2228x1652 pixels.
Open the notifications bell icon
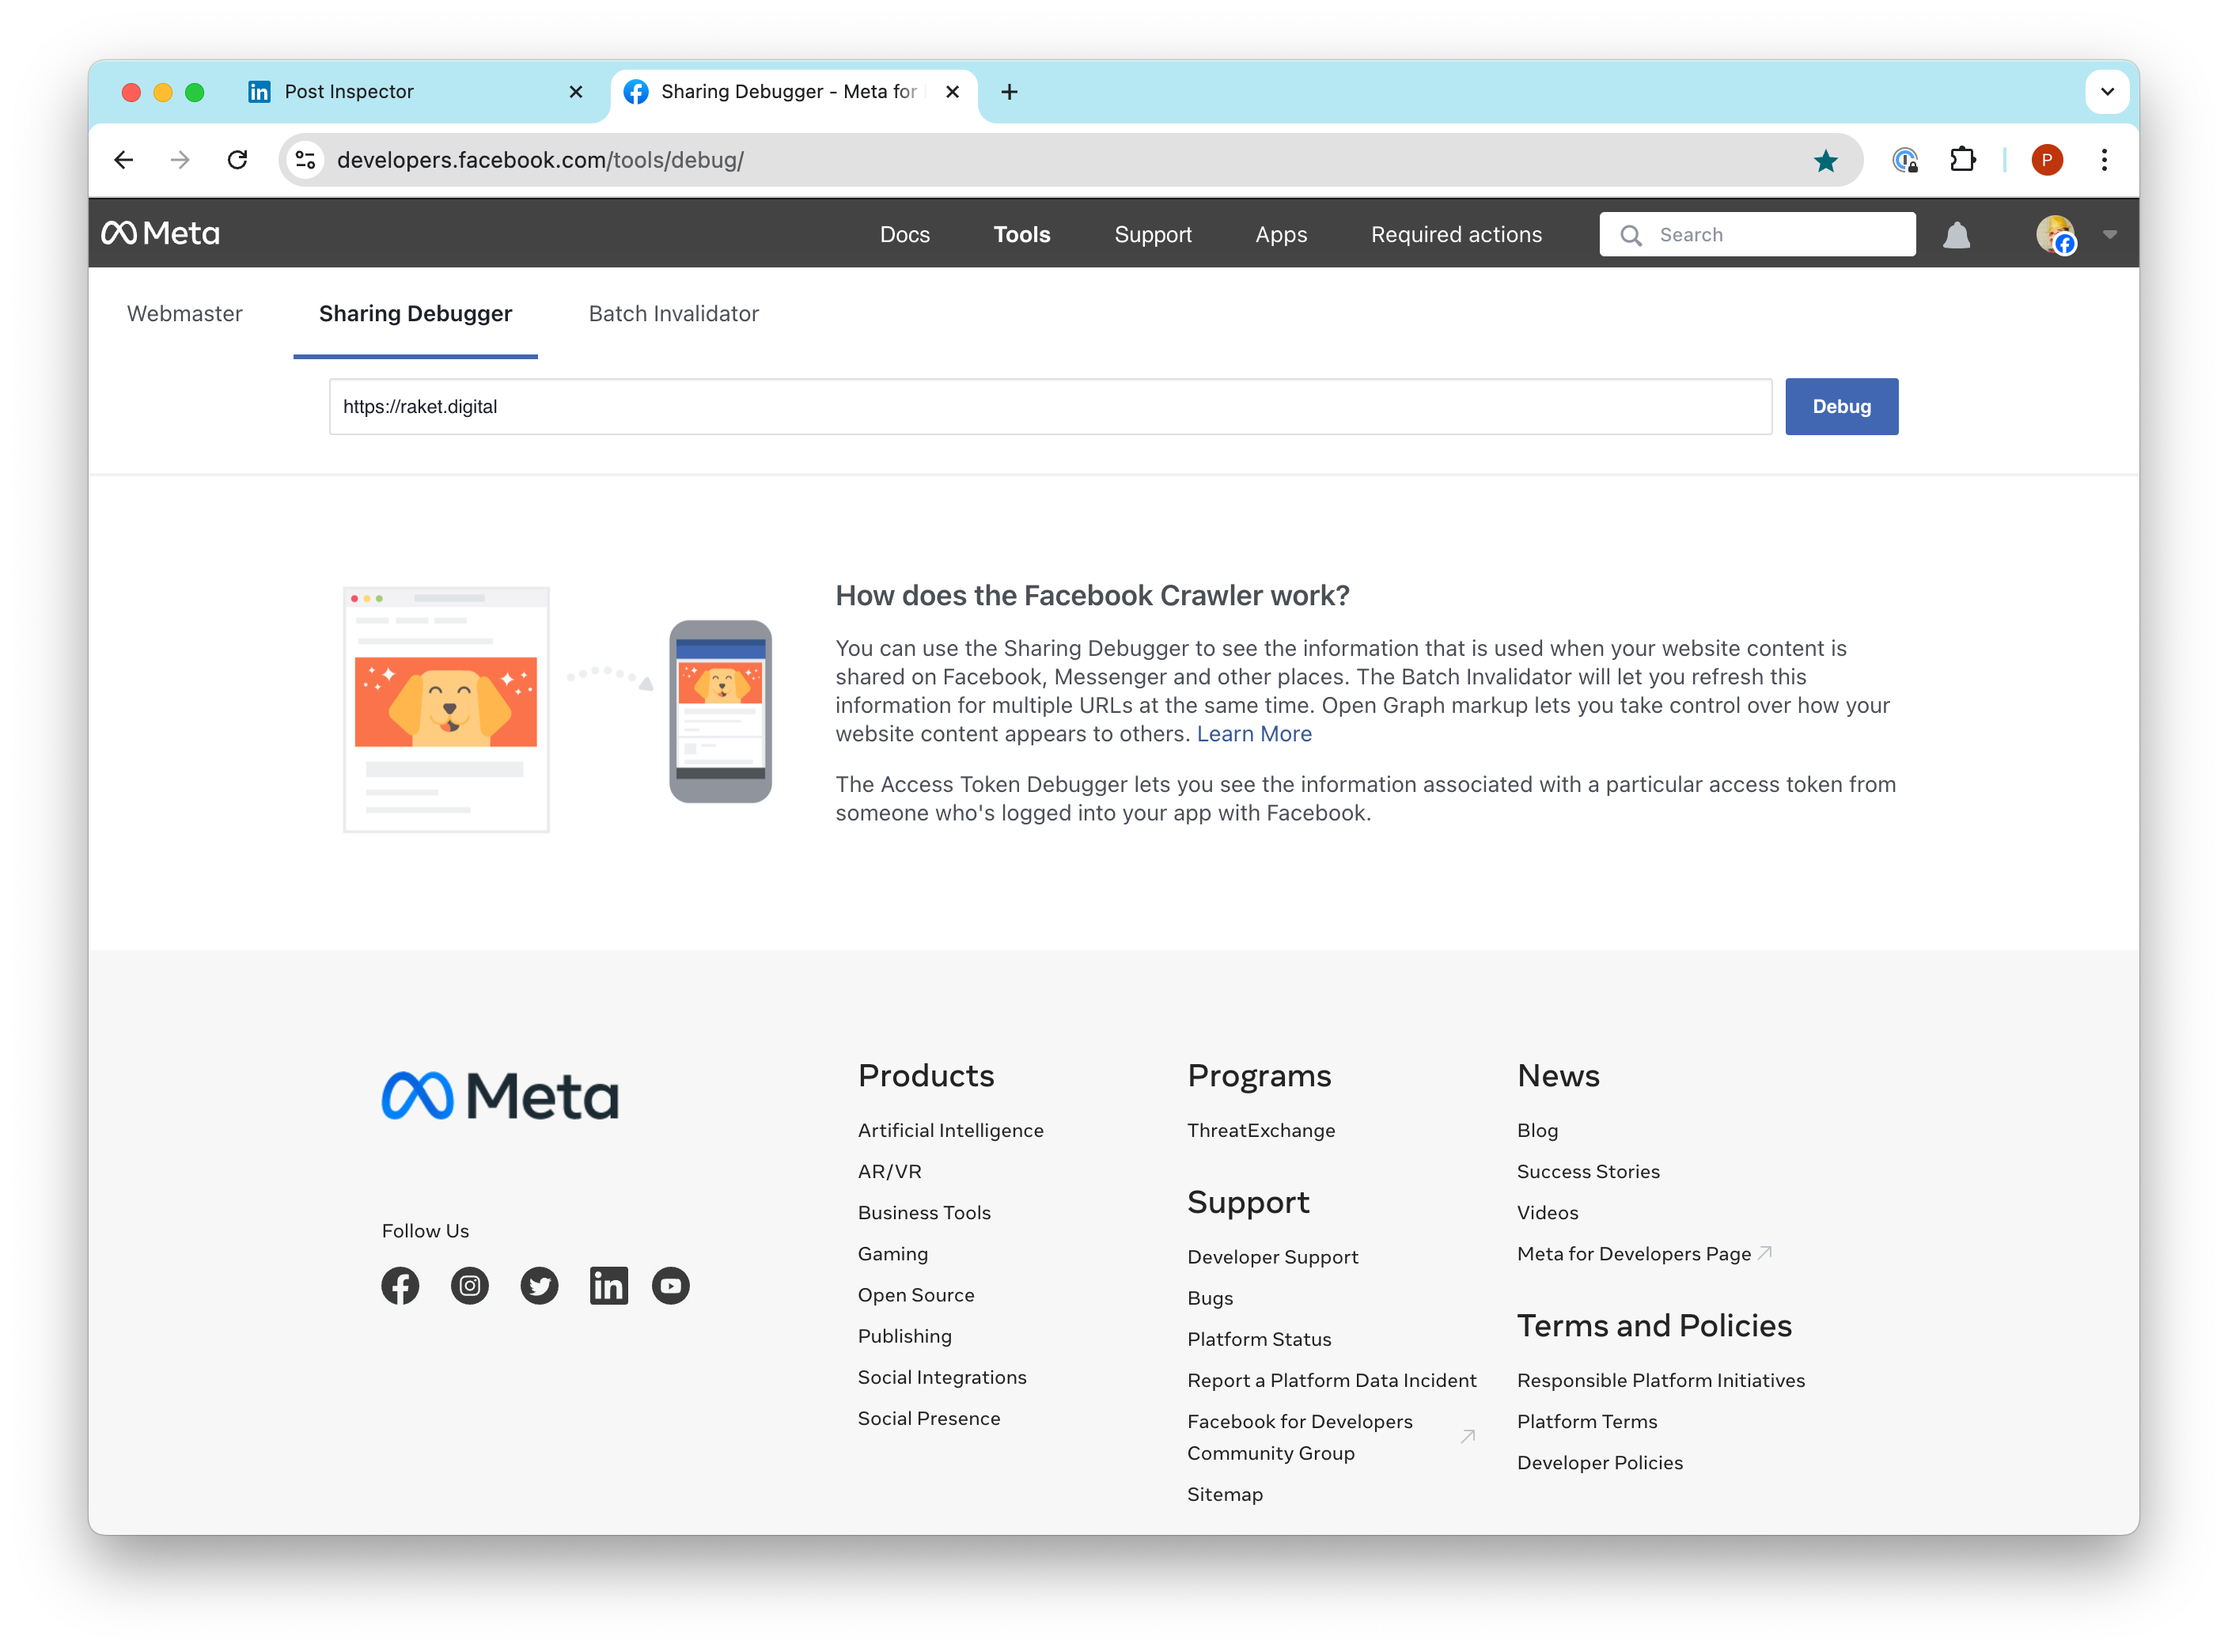pyautogui.click(x=1956, y=235)
